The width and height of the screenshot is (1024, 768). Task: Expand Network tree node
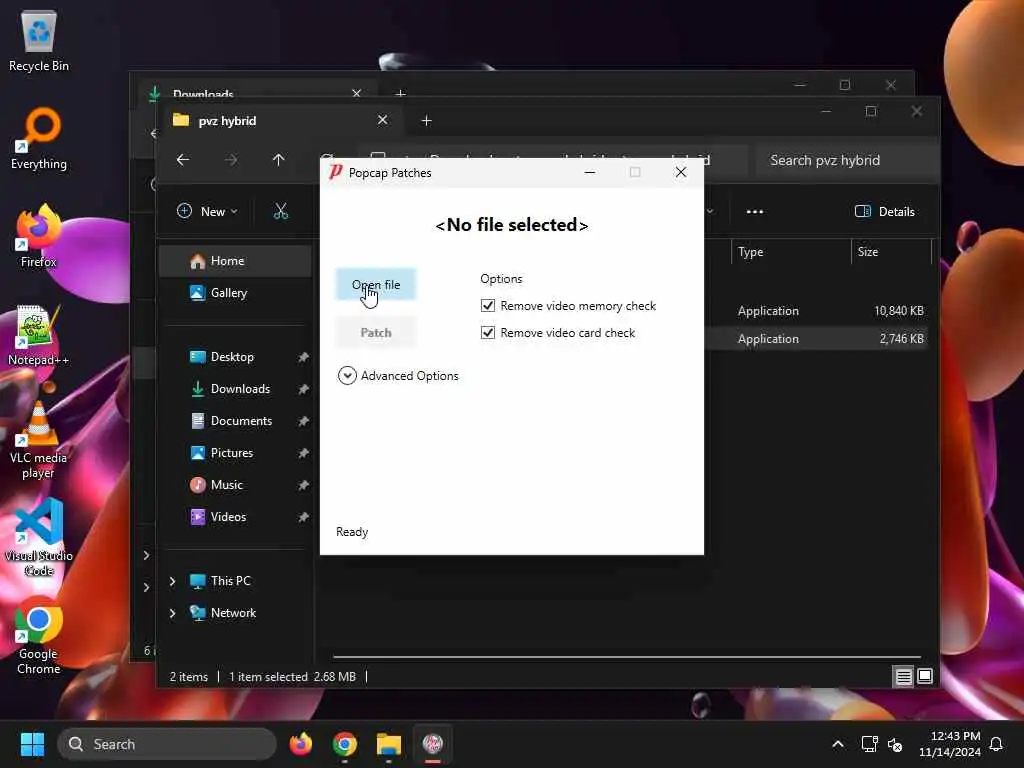pos(172,613)
